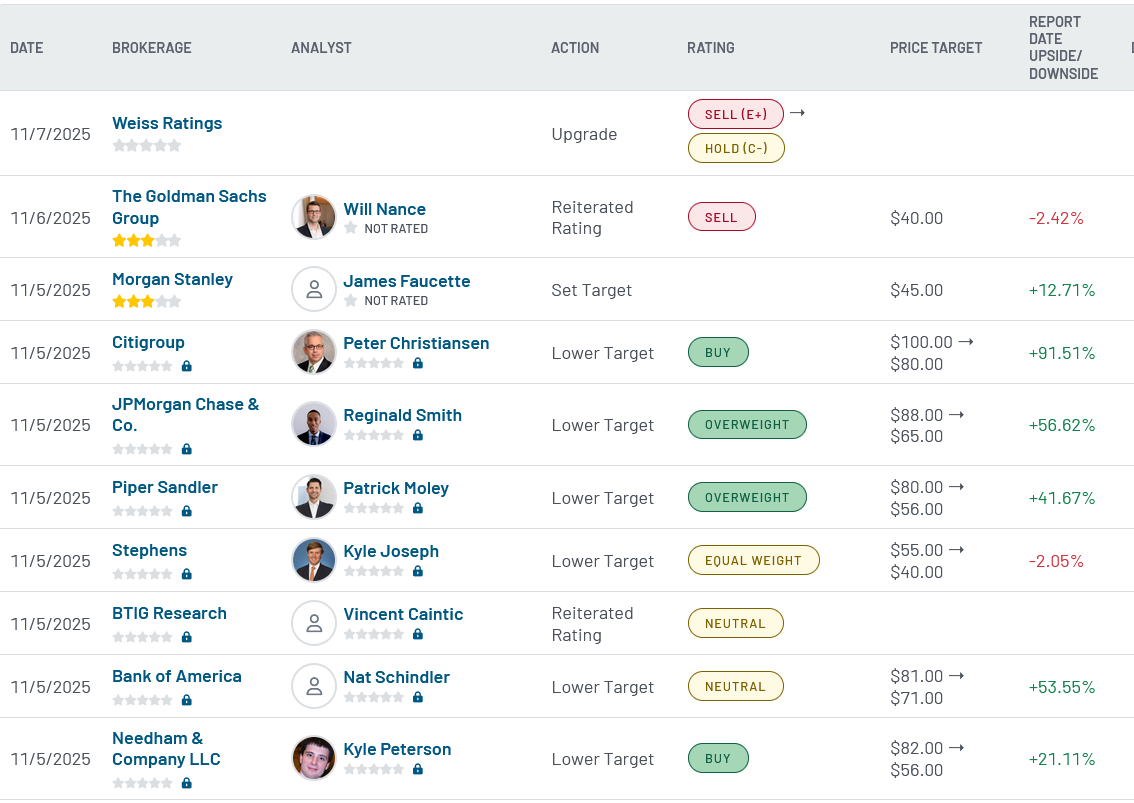Click Morgan Stanley three-star rating
This screenshot has width=1134, height=803.
coord(147,302)
